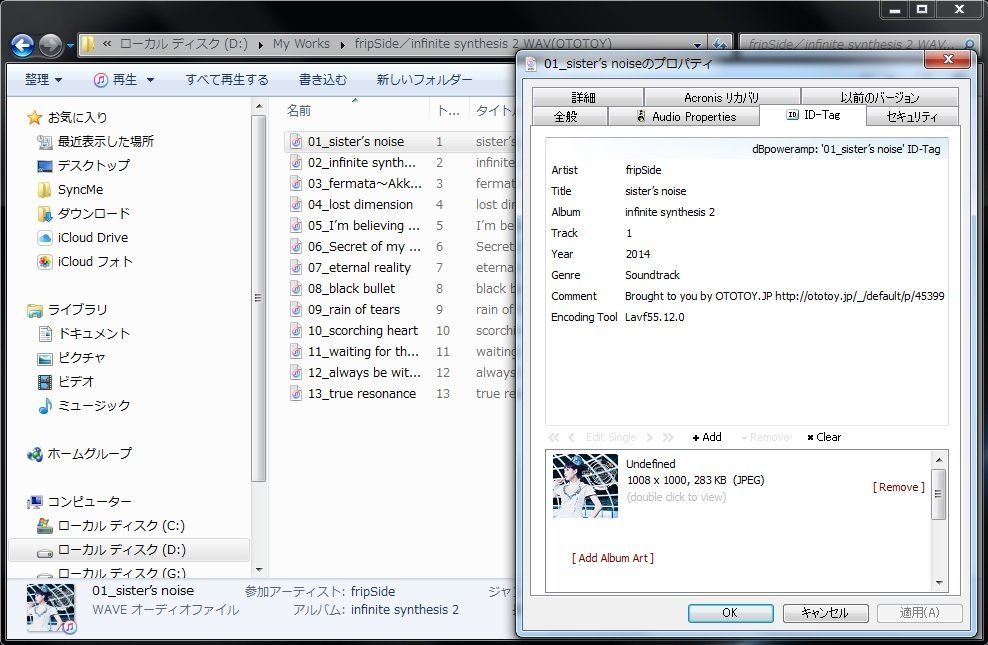Click the Add Album Art link
This screenshot has height=645, width=988.
tap(613, 558)
